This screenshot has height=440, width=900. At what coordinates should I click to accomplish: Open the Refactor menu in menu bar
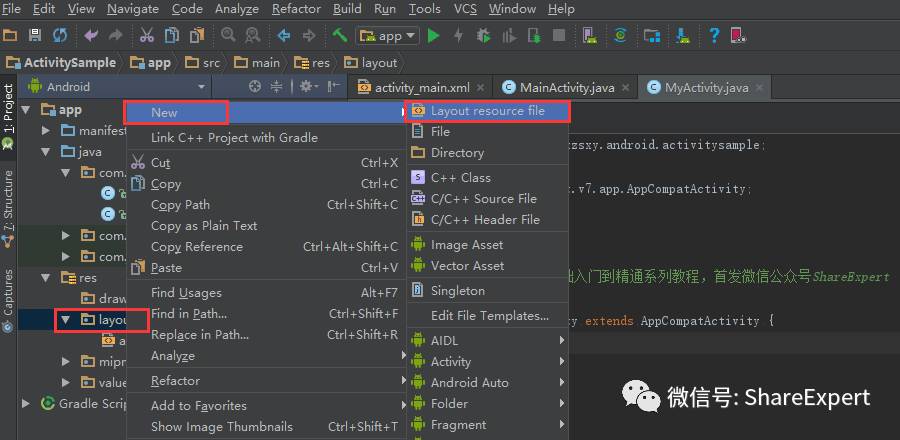coord(296,9)
